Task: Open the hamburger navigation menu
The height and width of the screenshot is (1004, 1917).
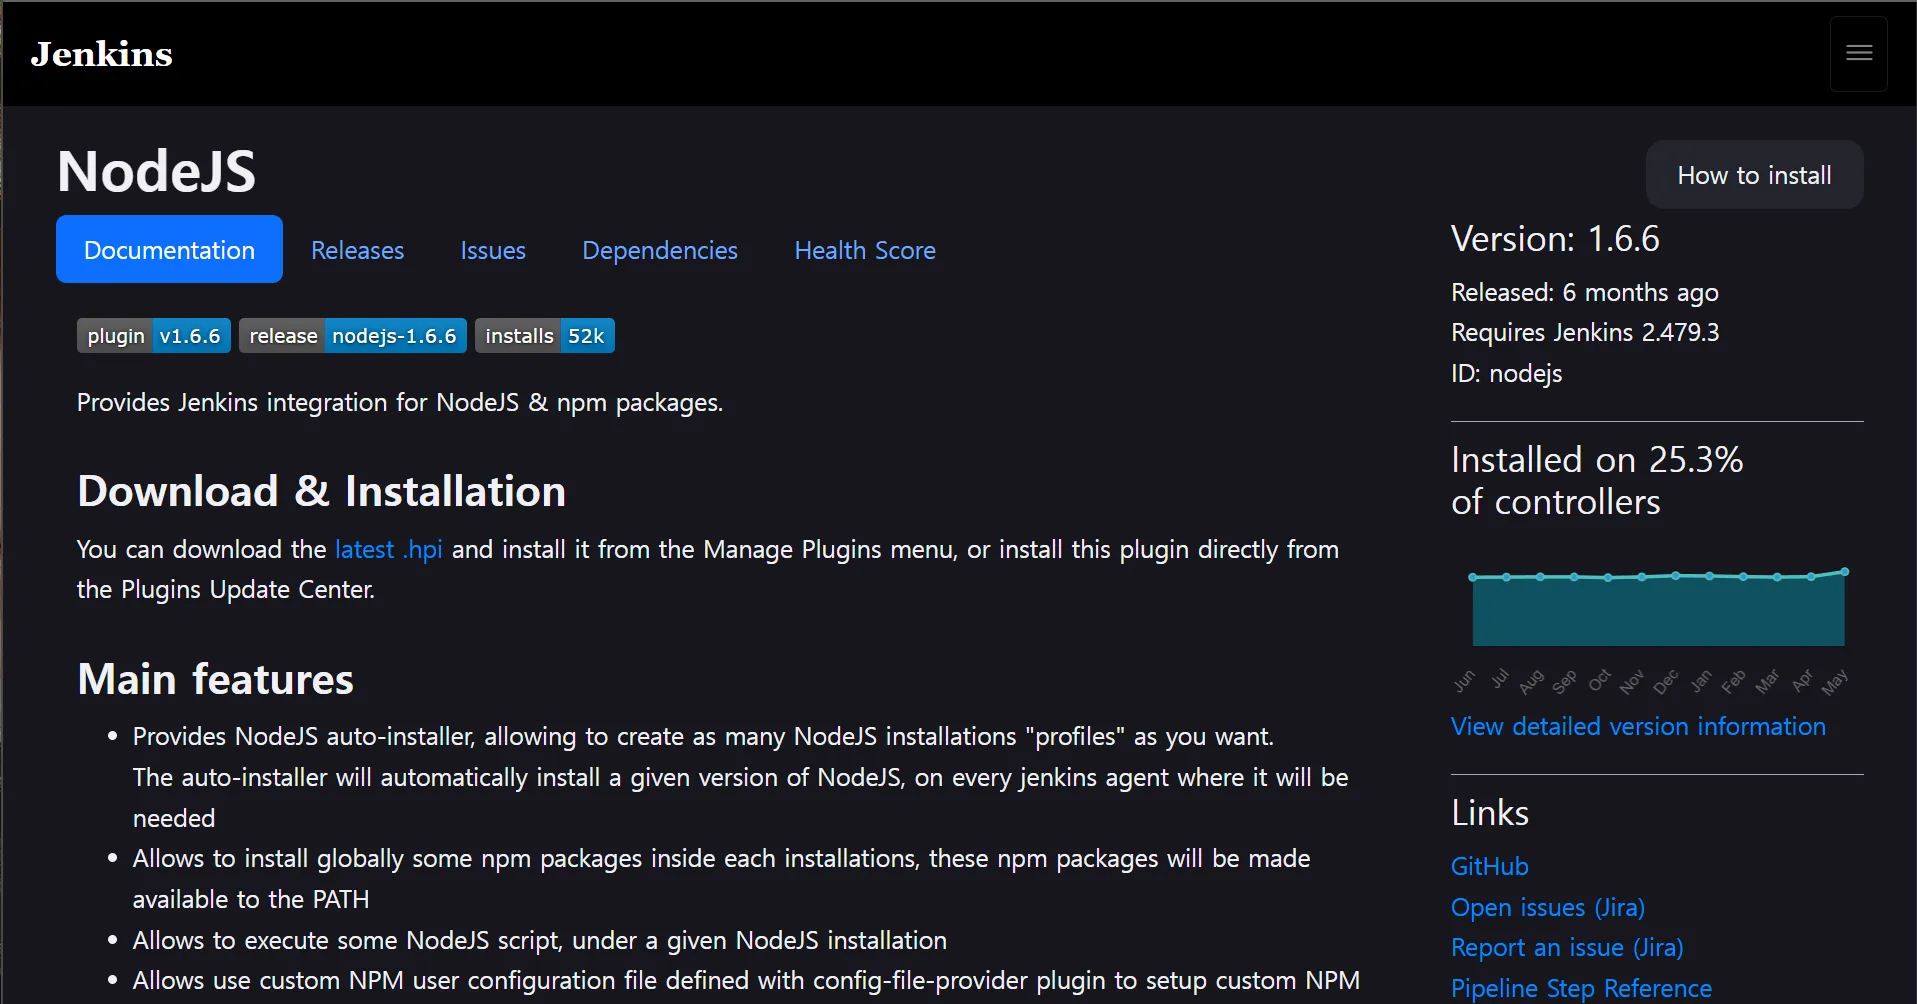Action: 1859,54
